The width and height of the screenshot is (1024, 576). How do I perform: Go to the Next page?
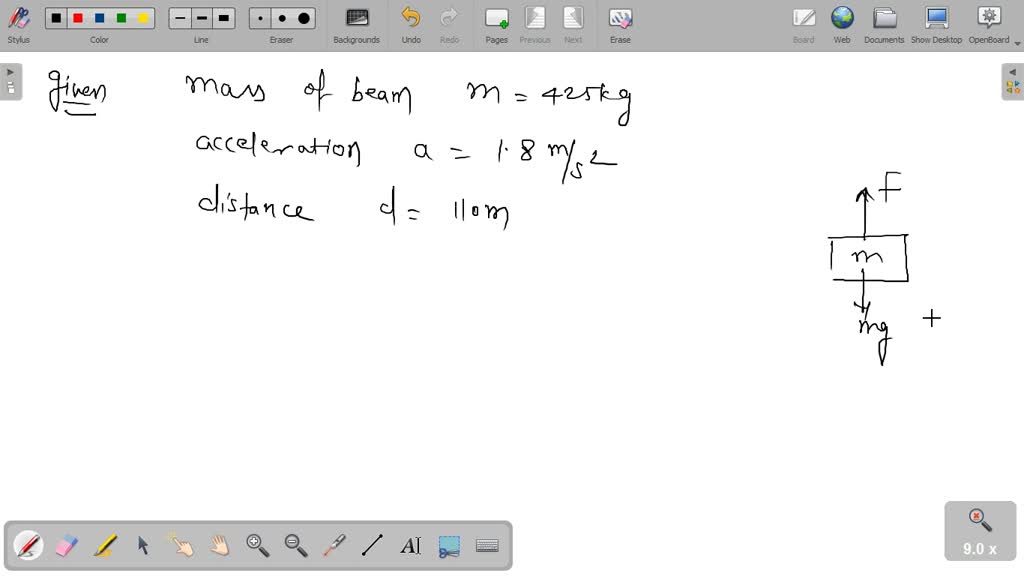(x=573, y=25)
